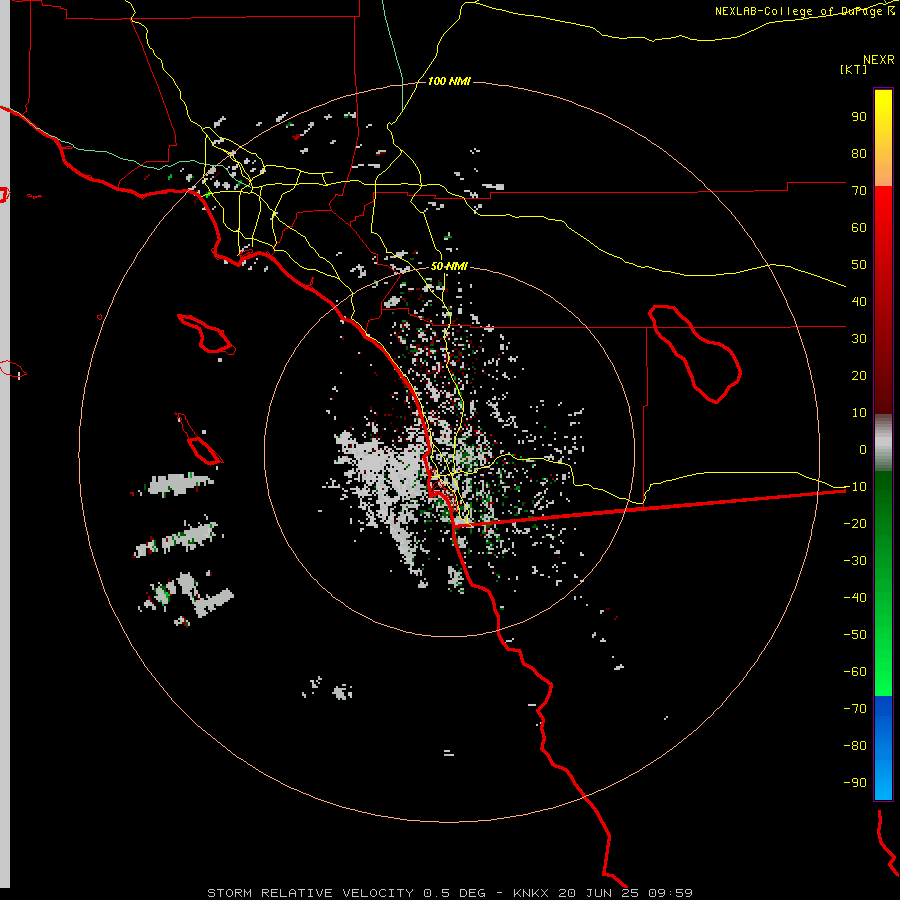Click the KNKX radar site identifier
The height and width of the screenshot is (900, 900).
(531, 893)
